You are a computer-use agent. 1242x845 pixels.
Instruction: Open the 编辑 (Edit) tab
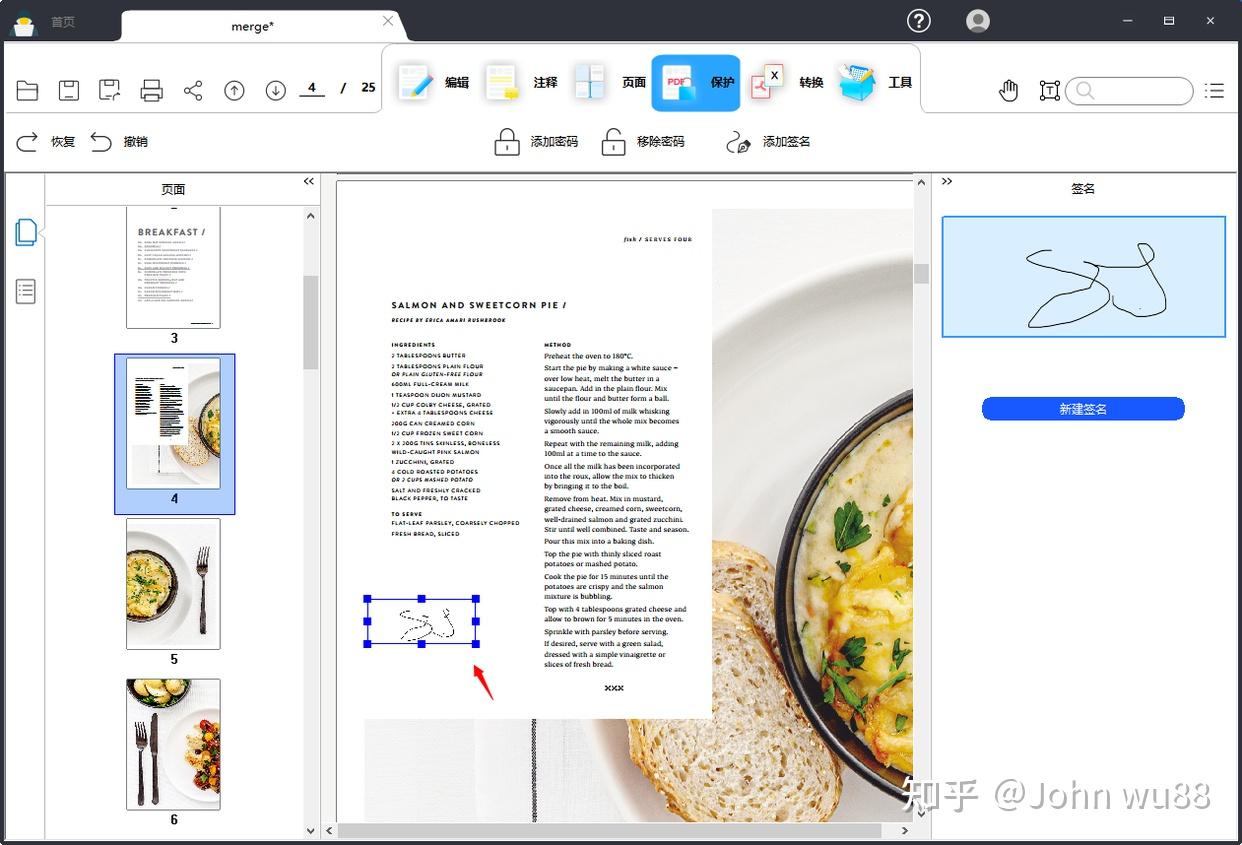[x=433, y=83]
